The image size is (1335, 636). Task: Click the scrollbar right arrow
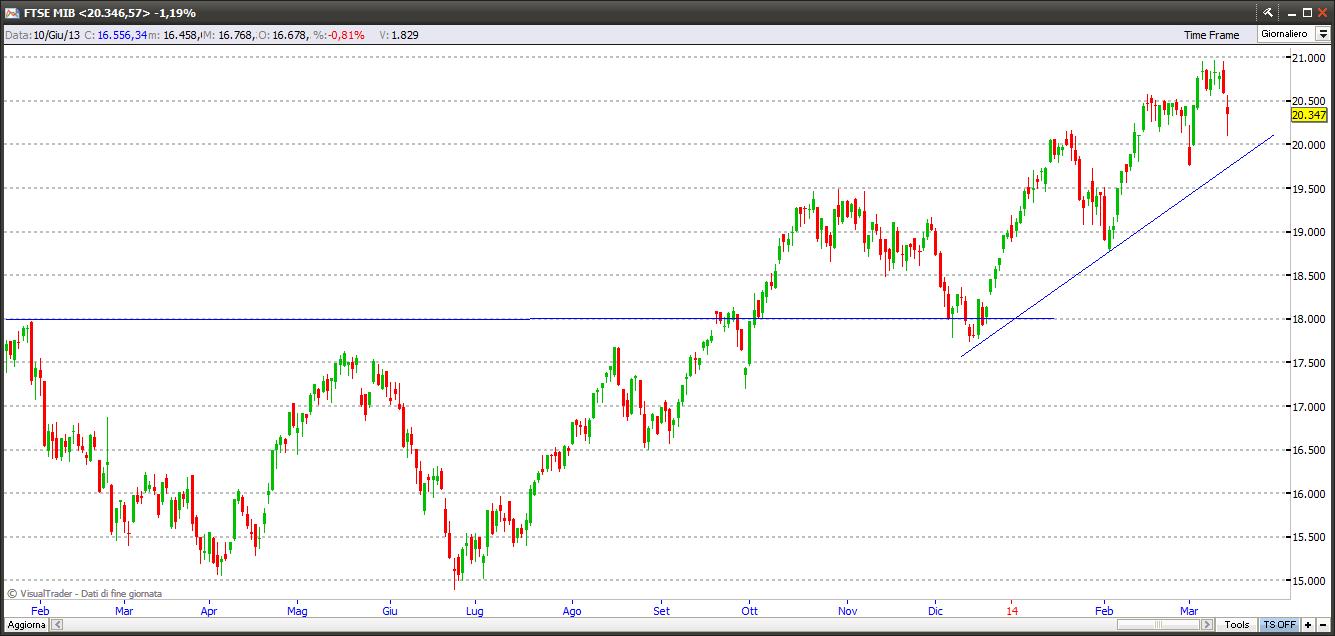tap(1208, 625)
